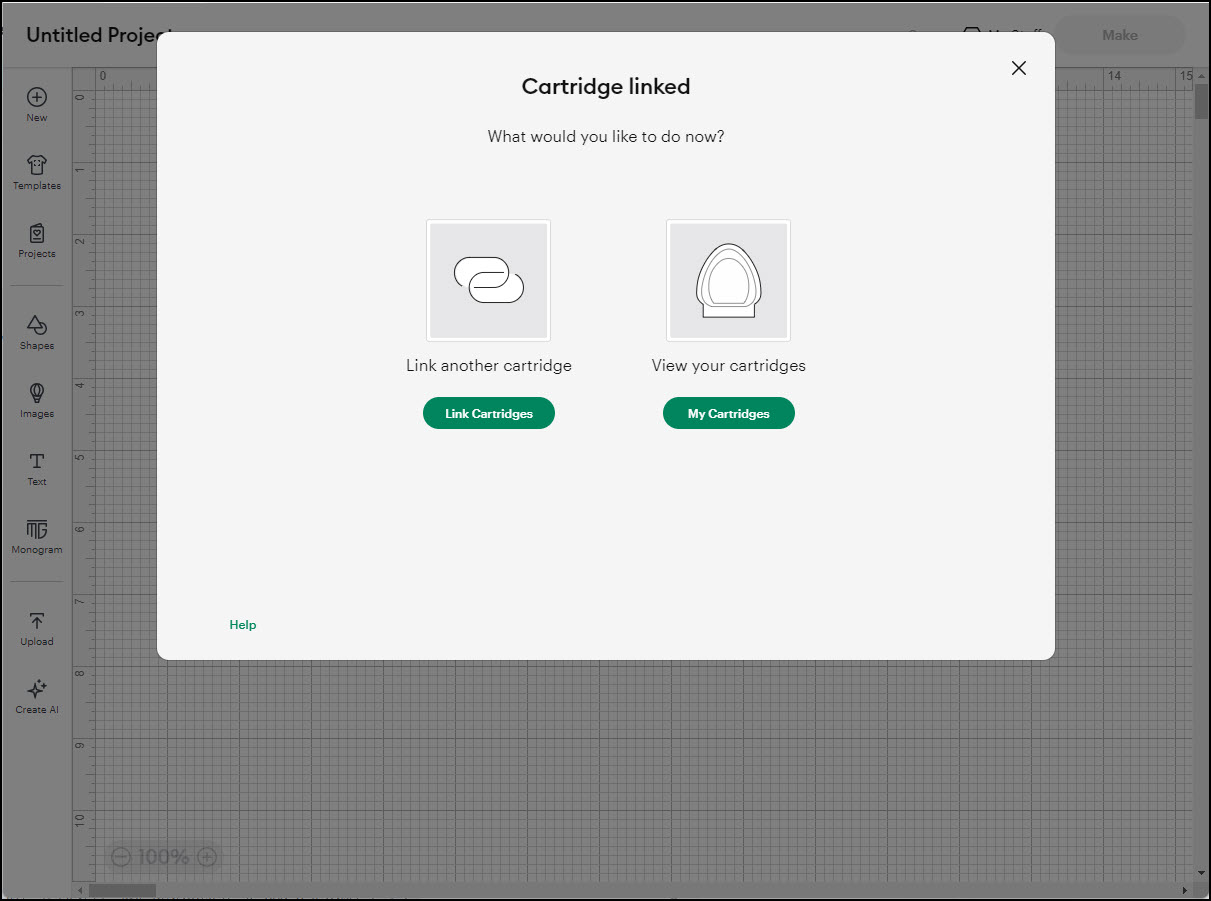Open the Monogram tool
Viewport: 1211px width, 901px height.
click(x=37, y=535)
